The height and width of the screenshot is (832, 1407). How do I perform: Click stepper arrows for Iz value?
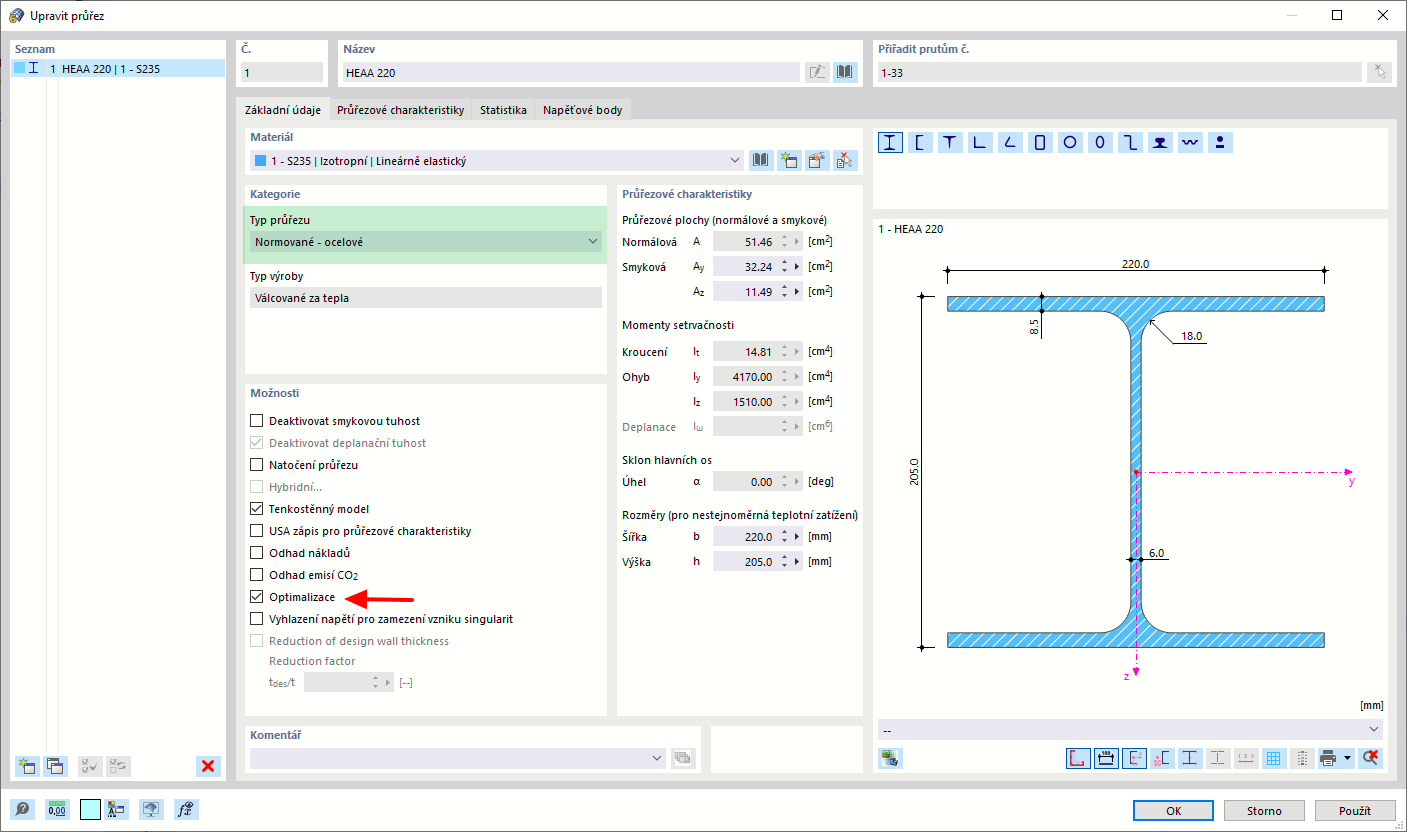(784, 402)
